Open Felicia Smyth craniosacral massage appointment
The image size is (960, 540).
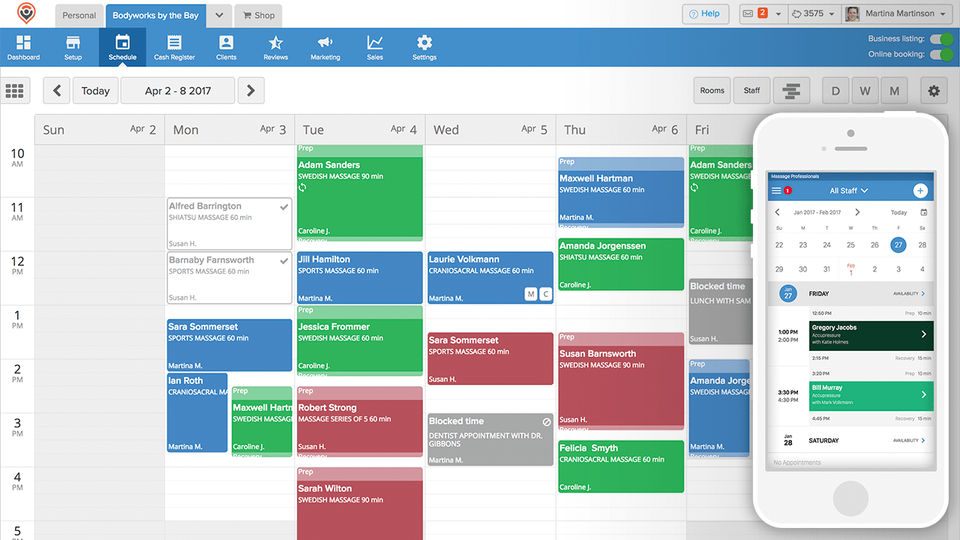[x=621, y=467]
